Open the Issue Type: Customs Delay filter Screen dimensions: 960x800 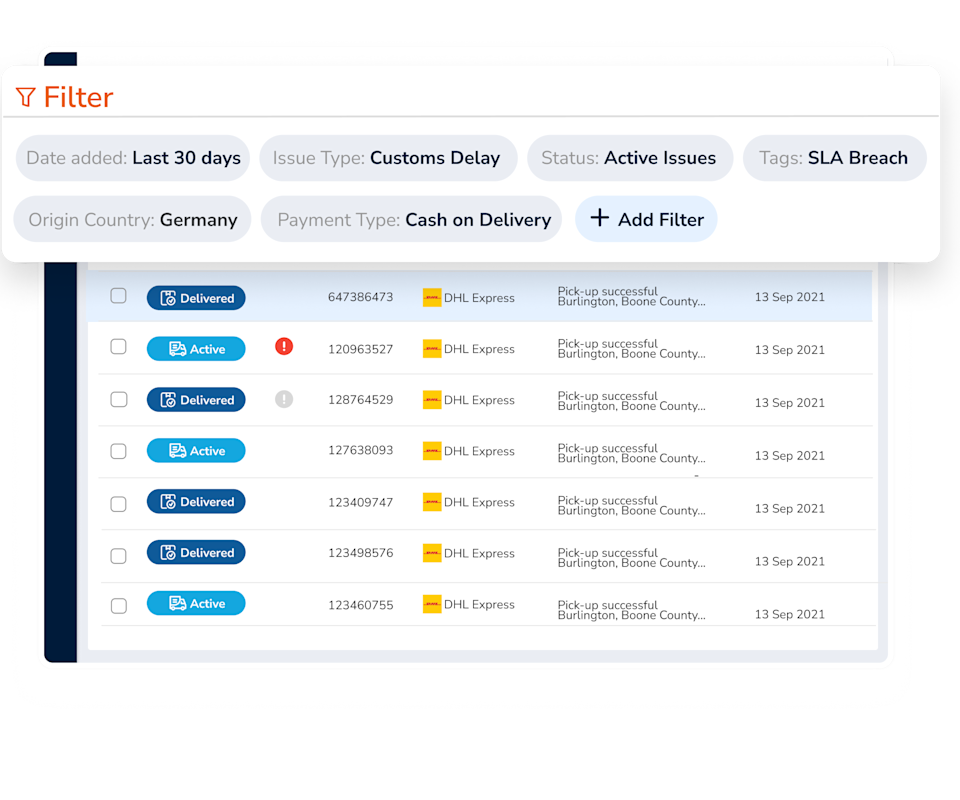point(388,158)
